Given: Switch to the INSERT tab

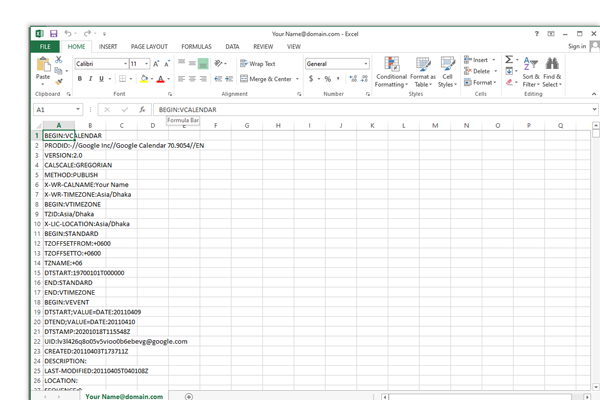Looking at the screenshot, I should tap(108, 47).
